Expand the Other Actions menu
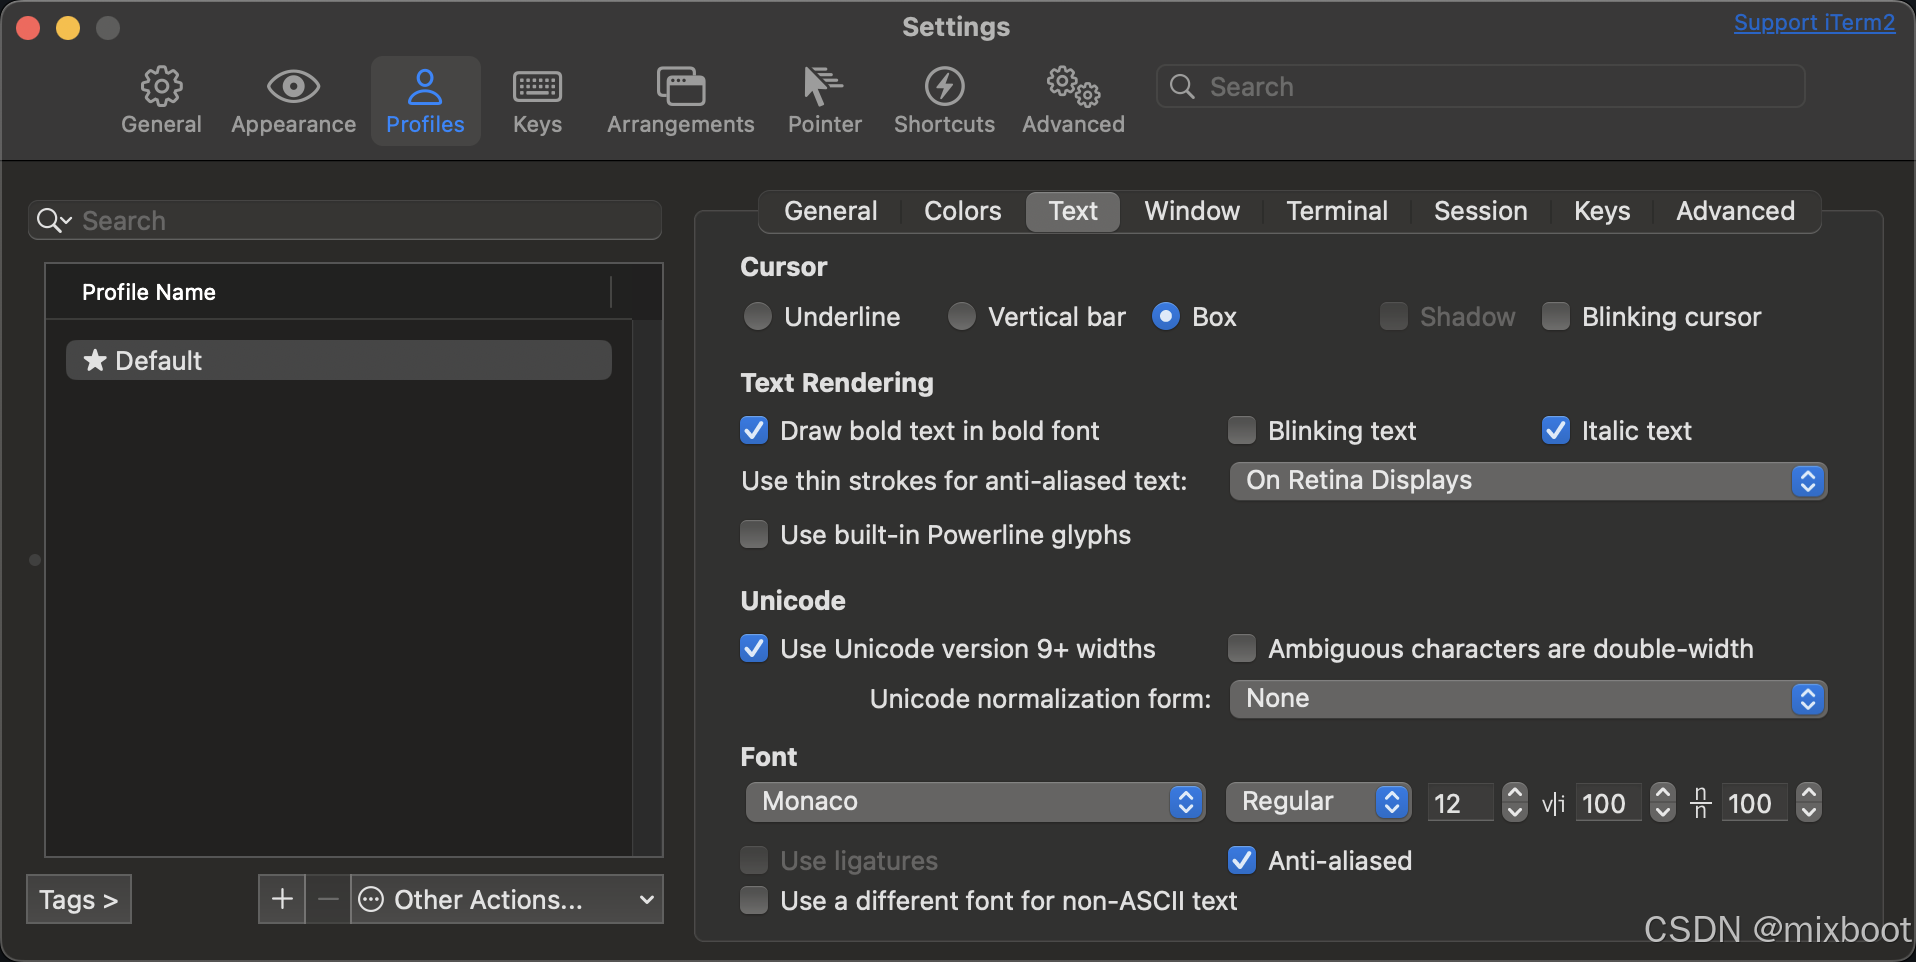This screenshot has height=962, width=1916. [x=507, y=899]
